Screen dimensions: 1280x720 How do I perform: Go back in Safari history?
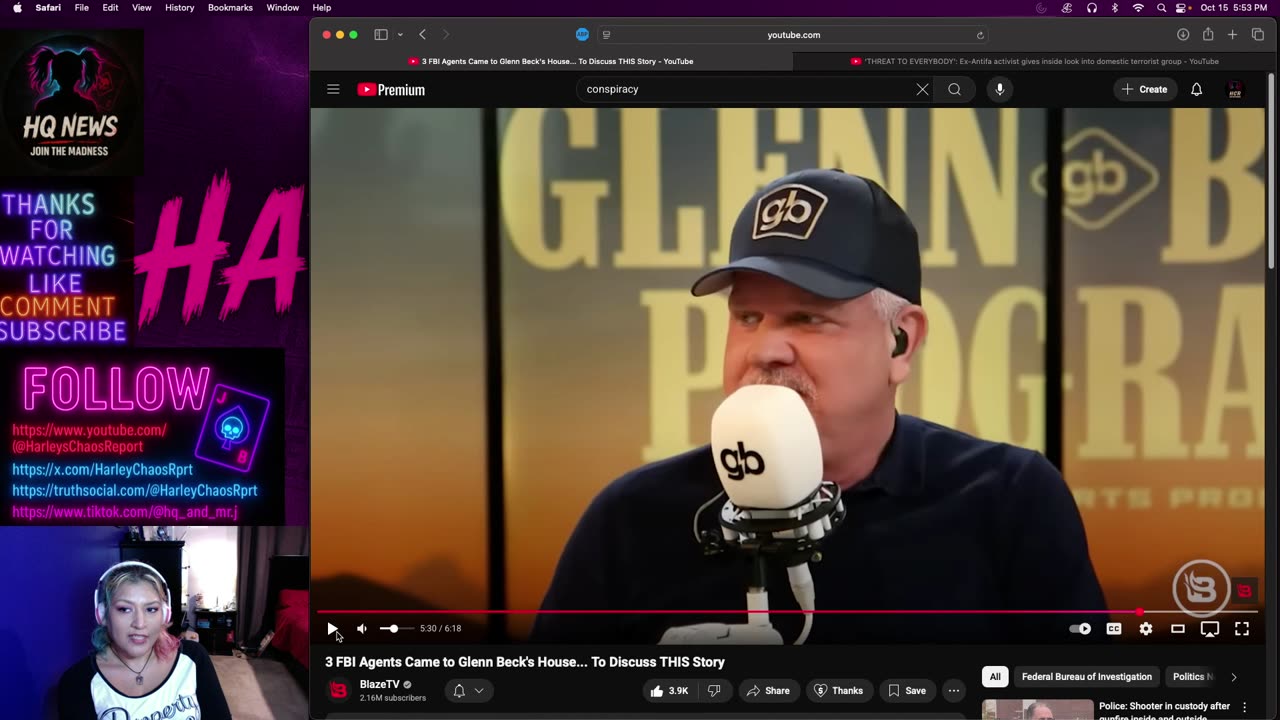[x=422, y=35]
